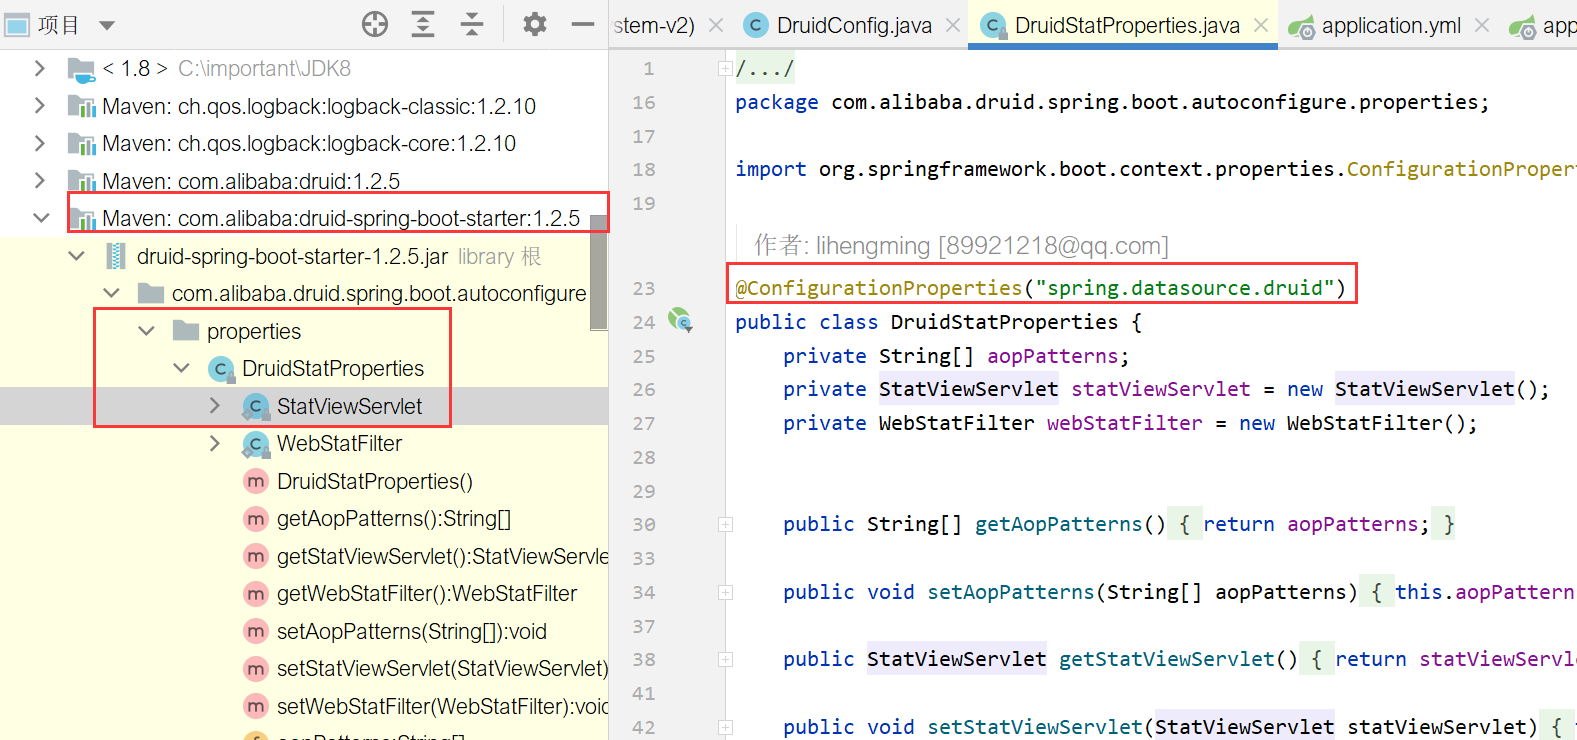Image resolution: width=1577 pixels, height=740 pixels.
Task: Select Maven com.alibaba:druid:1.2.5 row
Action: click(304, 181)
